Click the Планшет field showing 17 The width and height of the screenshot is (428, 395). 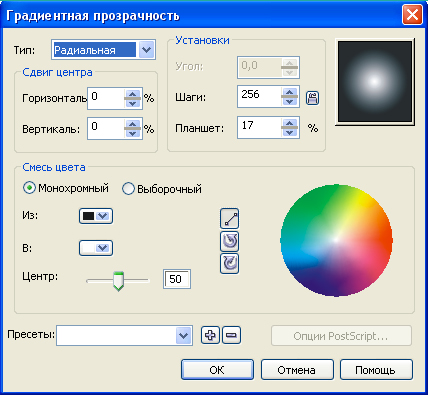pyautogui.click(x=260, y=127)
